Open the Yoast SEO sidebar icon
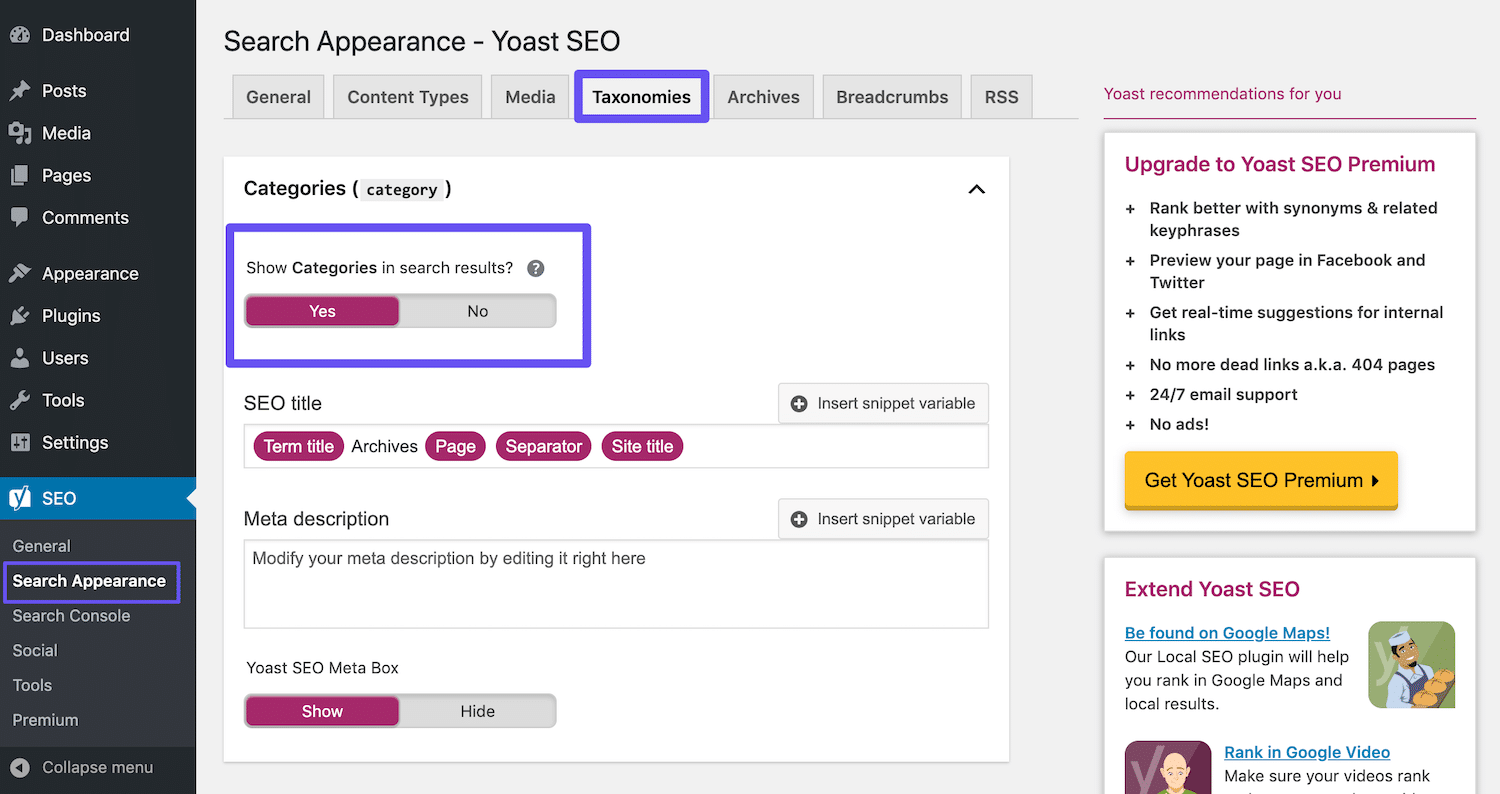Image resolution: width=1500 pixels, height=794 pixels. point(22,497)
